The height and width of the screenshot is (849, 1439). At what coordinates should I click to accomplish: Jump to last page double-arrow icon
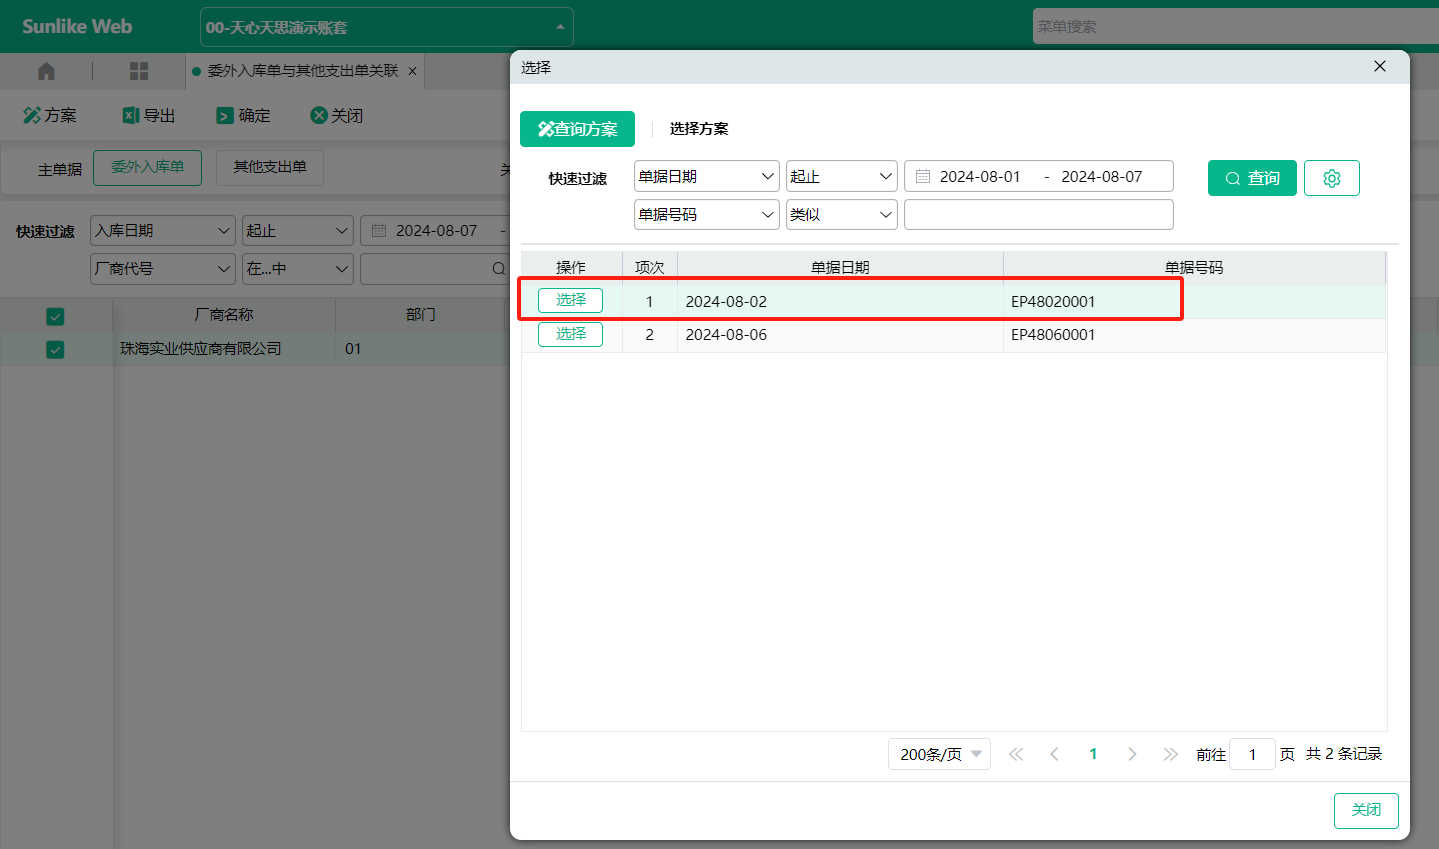(x=1170, y=754)
